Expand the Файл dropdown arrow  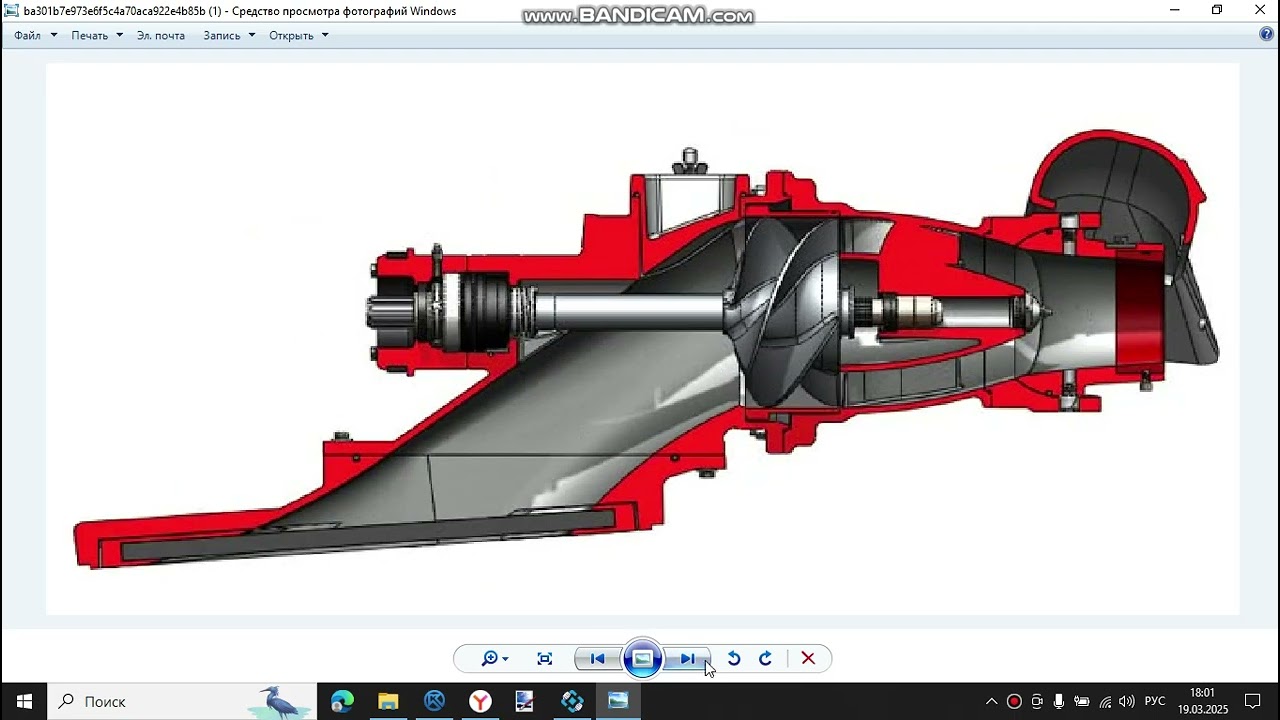[x=54, y=35]
